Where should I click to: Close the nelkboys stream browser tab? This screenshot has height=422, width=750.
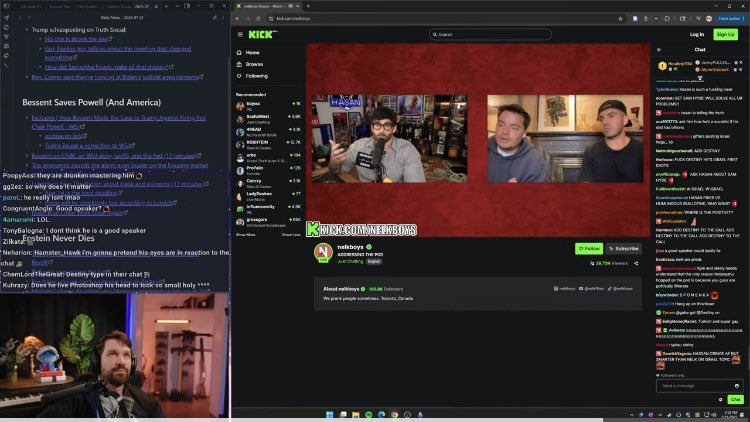point(297,6)
